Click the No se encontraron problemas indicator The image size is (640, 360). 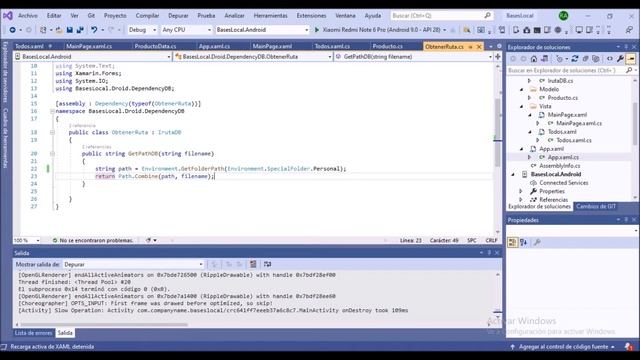(93, 240)
